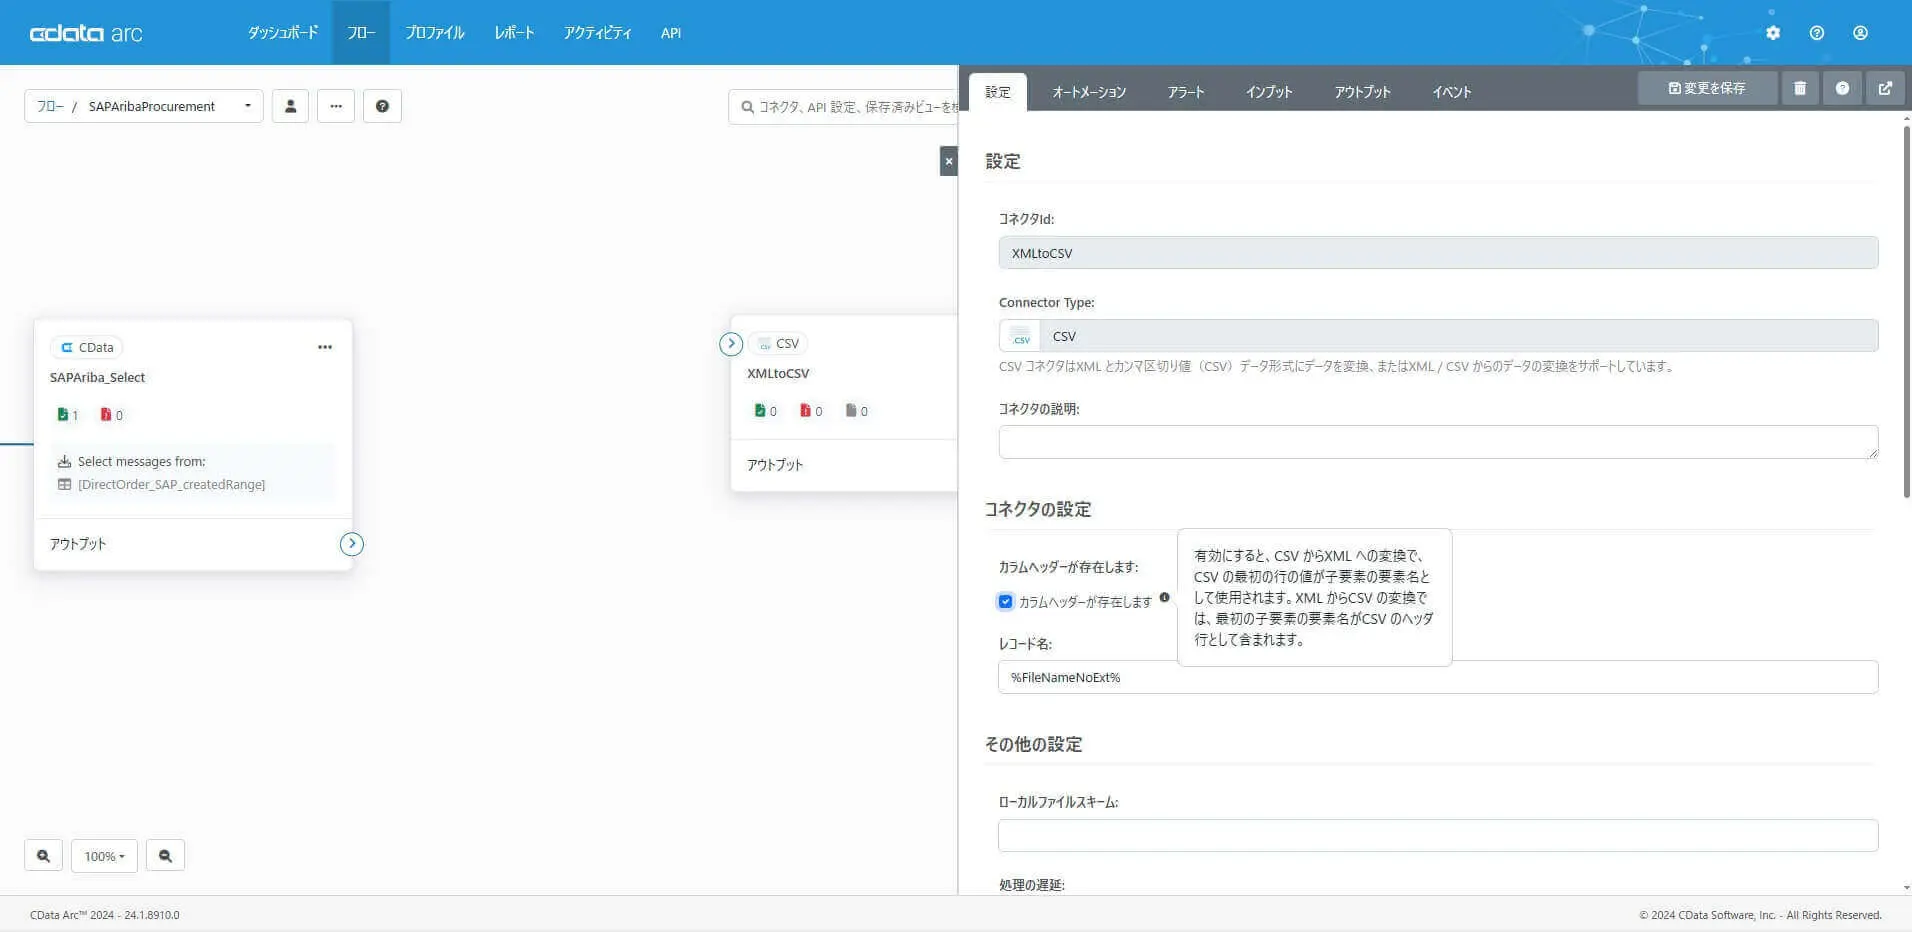Close the connector settings panel
This screenshot has width=1912, height=932.
tap(949, 161)
